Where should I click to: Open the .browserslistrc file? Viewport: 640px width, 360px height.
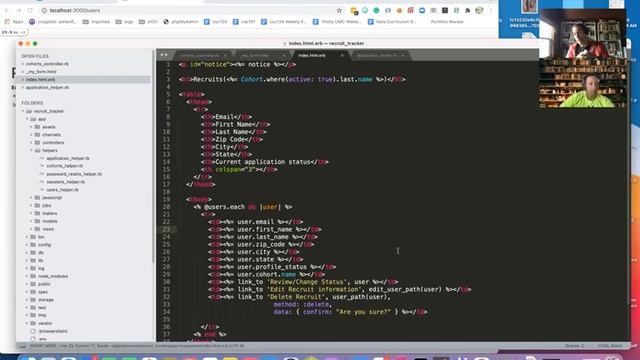tap(53, 331)
